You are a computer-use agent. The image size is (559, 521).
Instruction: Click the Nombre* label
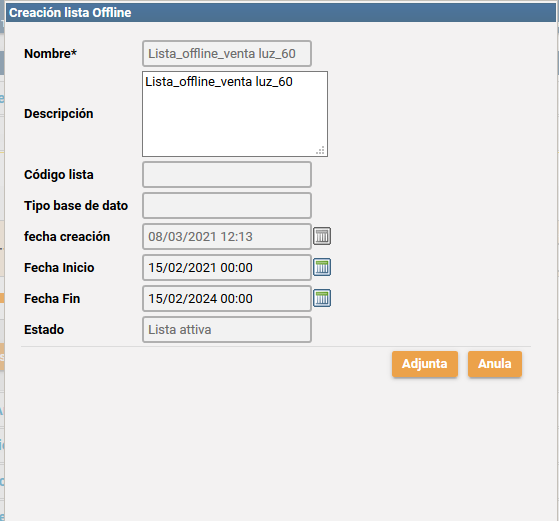pos(50,53)
